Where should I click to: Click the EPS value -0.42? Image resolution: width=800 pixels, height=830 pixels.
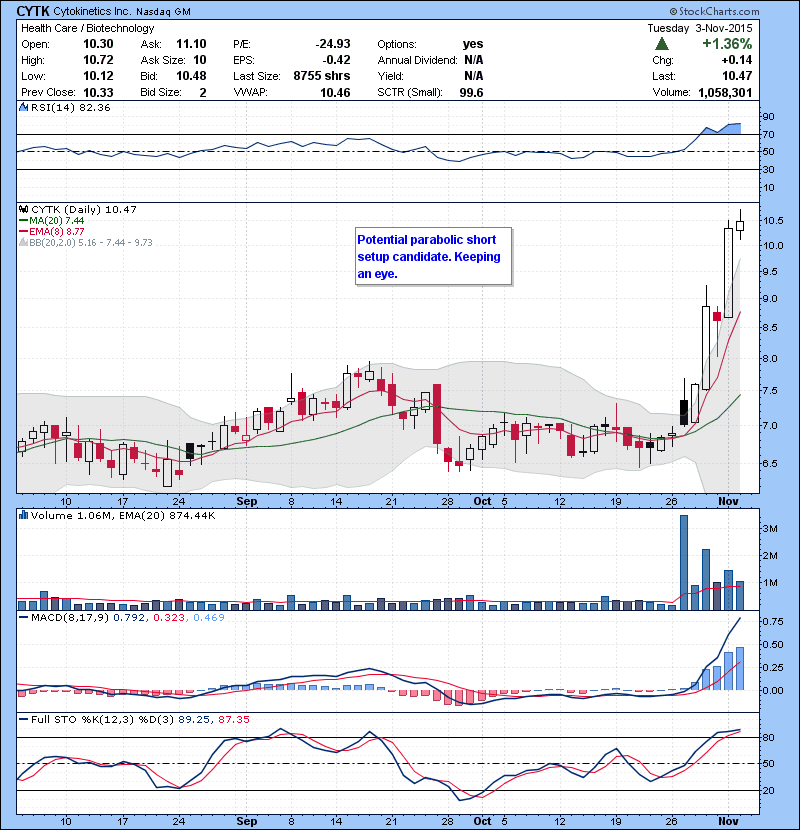pyautogui.click(x=337, y=60)
